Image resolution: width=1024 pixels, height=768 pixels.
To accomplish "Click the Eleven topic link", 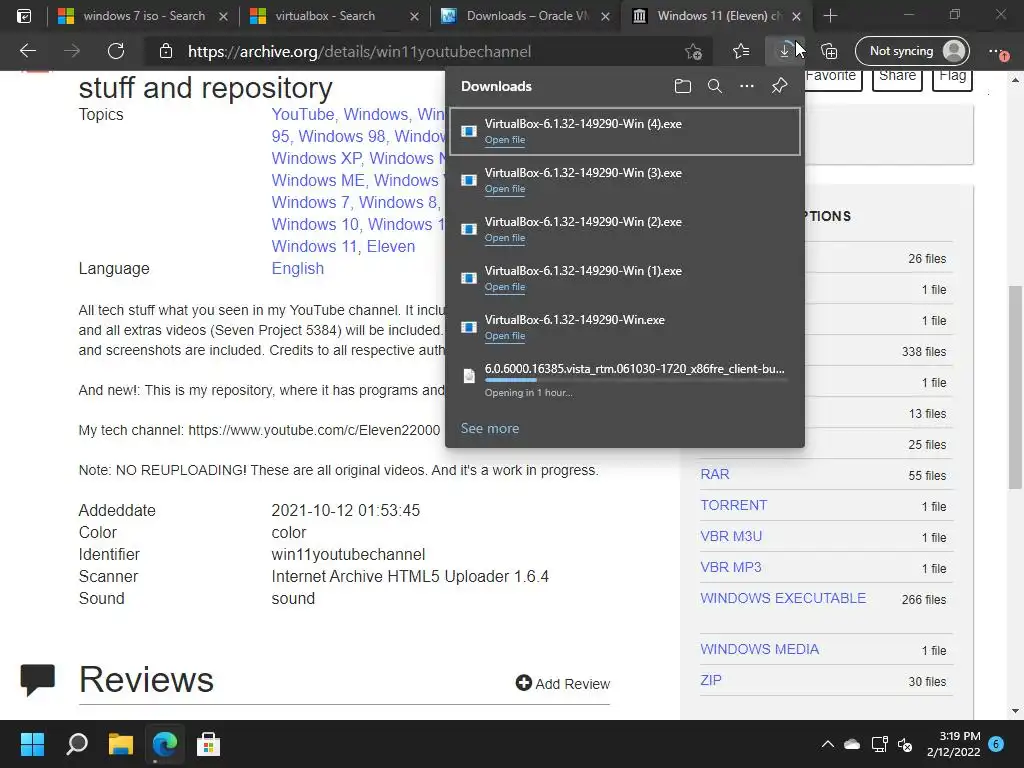I will (x=391, y=246).
